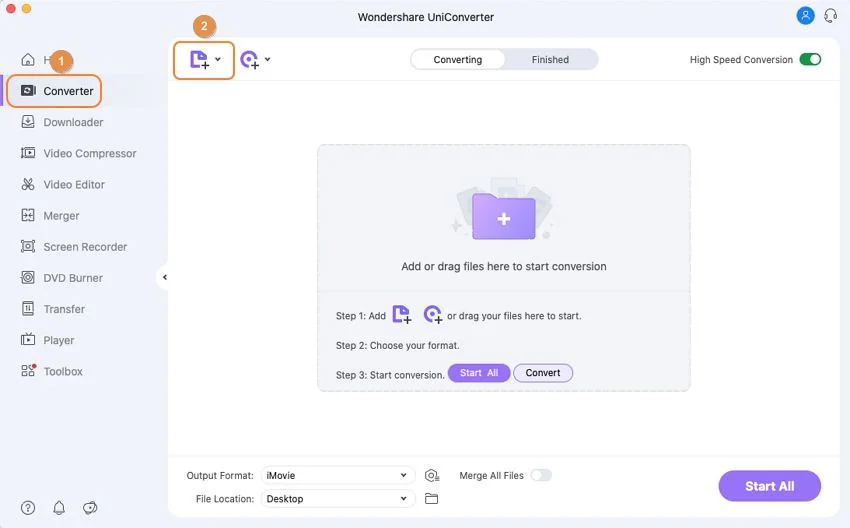
Task: Click the Screen Recorder icon
Action: [28, 247]
